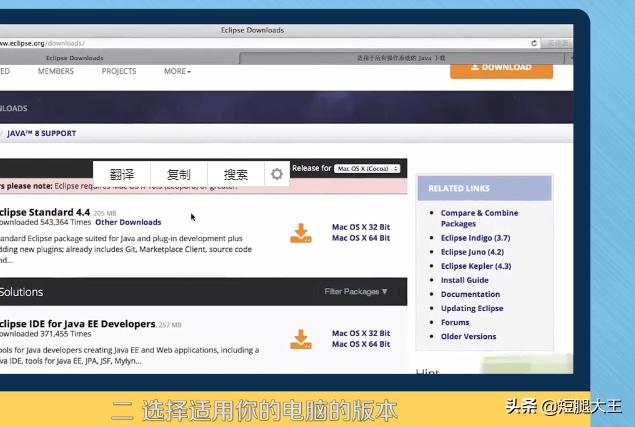
Task: Click the Eclipse Standard download arrow icon
Action: click(300, 233)
